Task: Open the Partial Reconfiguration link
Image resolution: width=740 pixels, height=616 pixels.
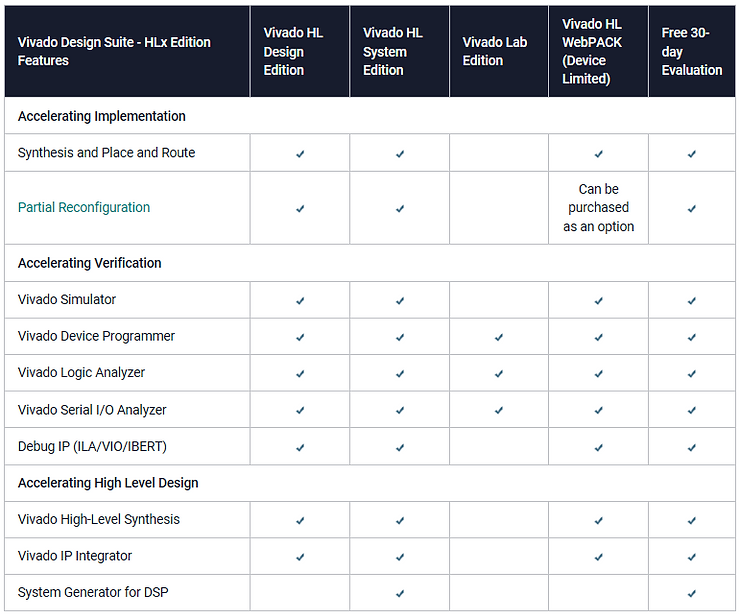Action: pyautogui.click(x=84, y=208)
